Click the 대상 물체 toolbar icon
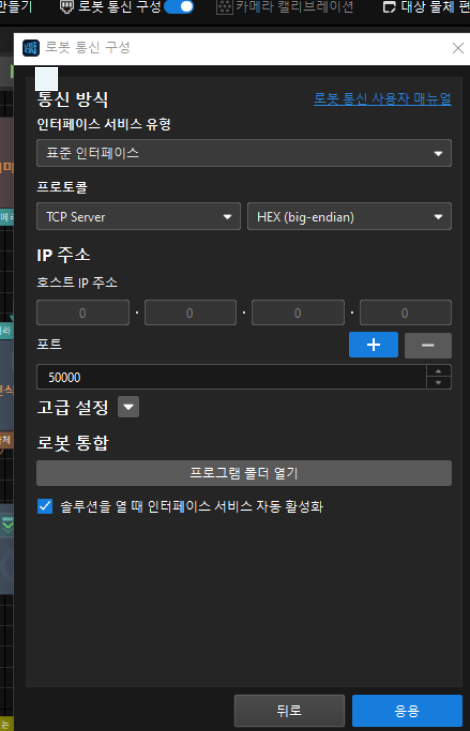Image resolution: width=470 pixels, height=731 pixels. click(389, 7)
